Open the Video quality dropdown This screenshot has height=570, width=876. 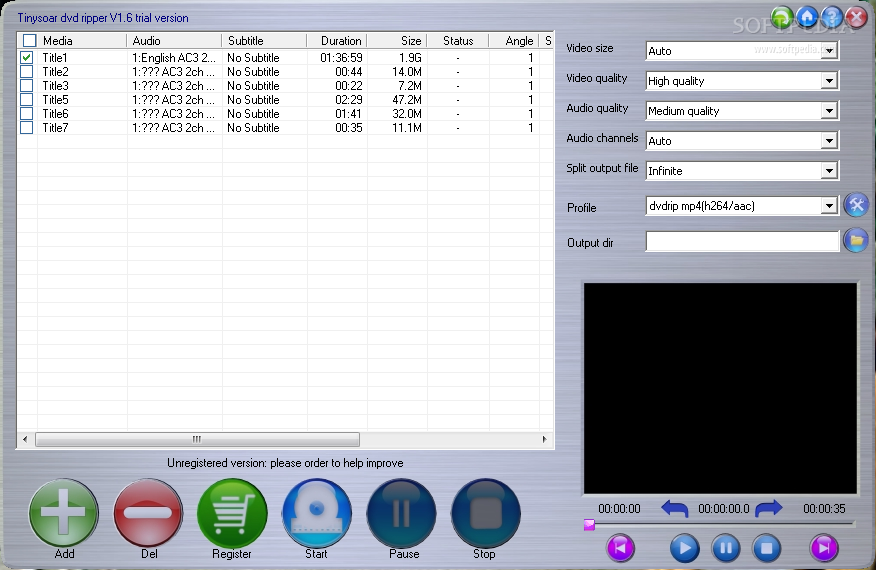click(x=829, y=81)
